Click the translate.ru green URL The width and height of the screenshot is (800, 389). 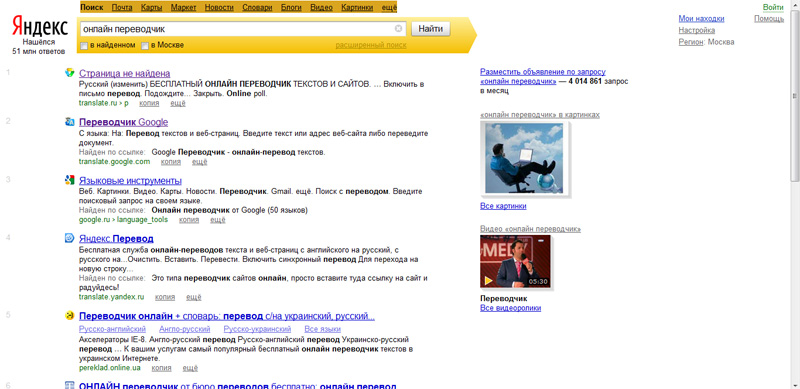(x=104, y=103)
